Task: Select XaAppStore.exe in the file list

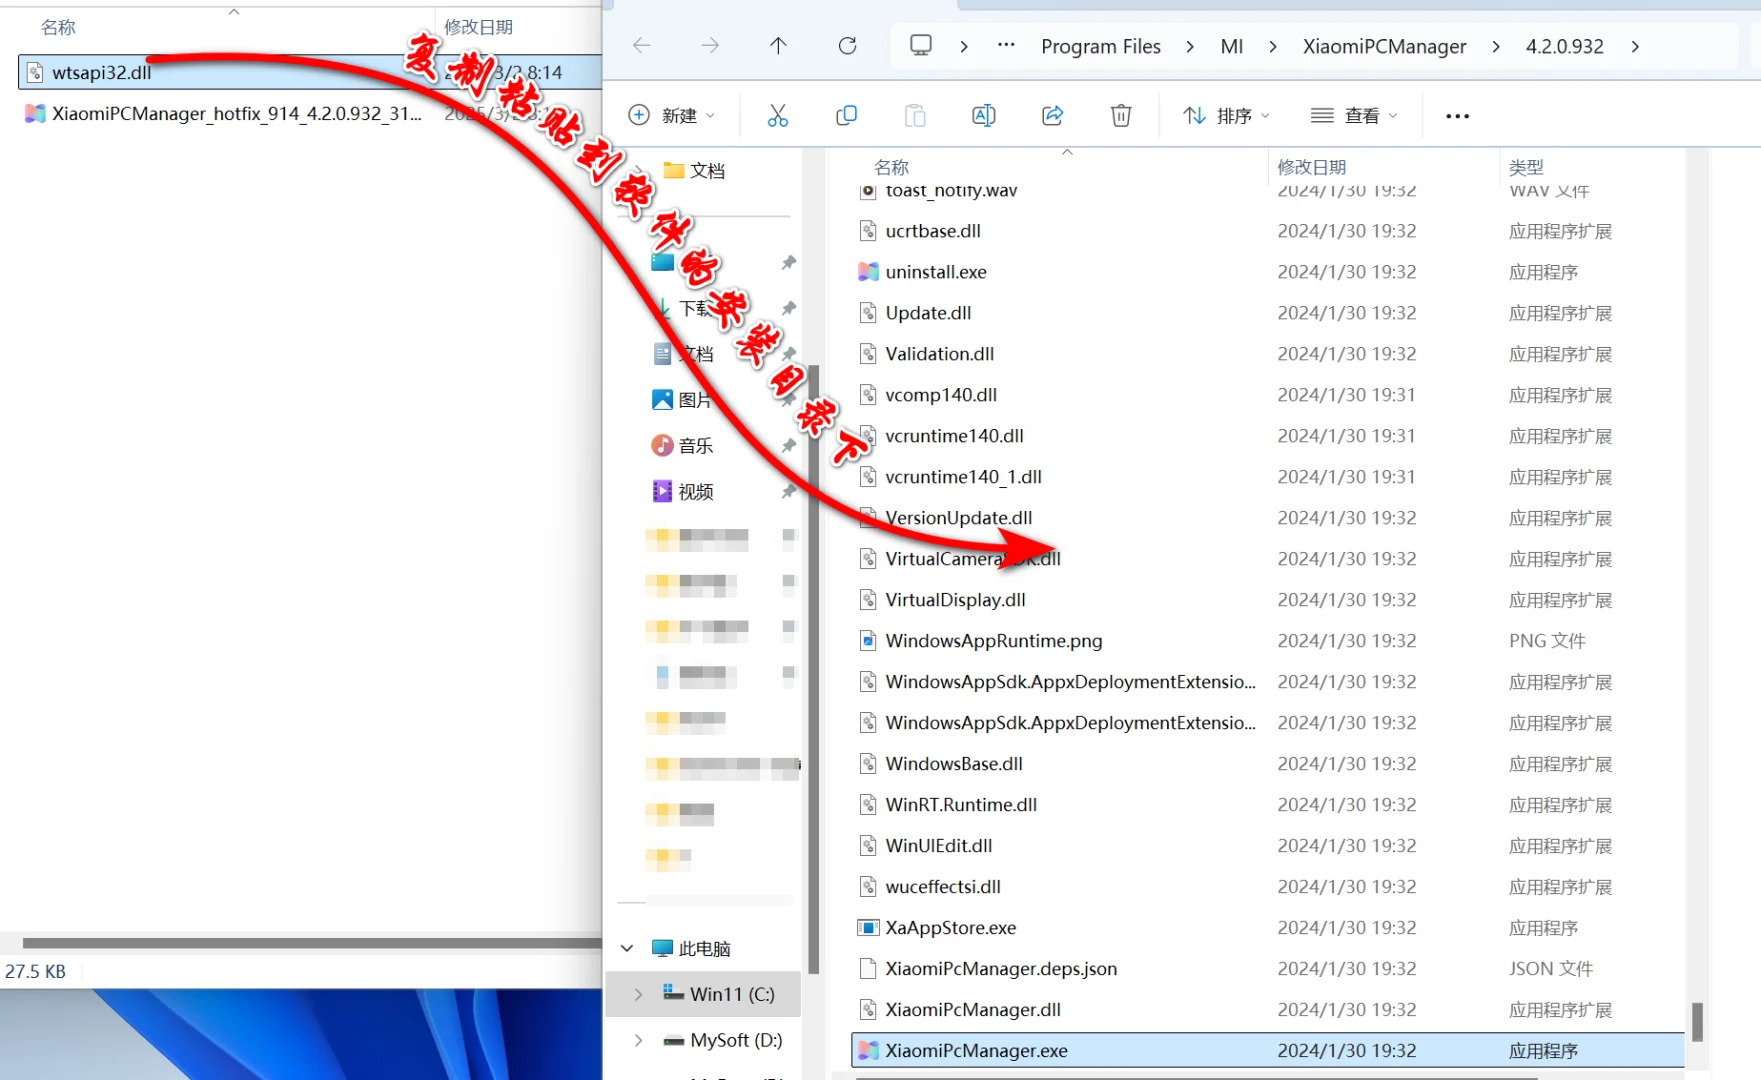Action: click(951, 928)
